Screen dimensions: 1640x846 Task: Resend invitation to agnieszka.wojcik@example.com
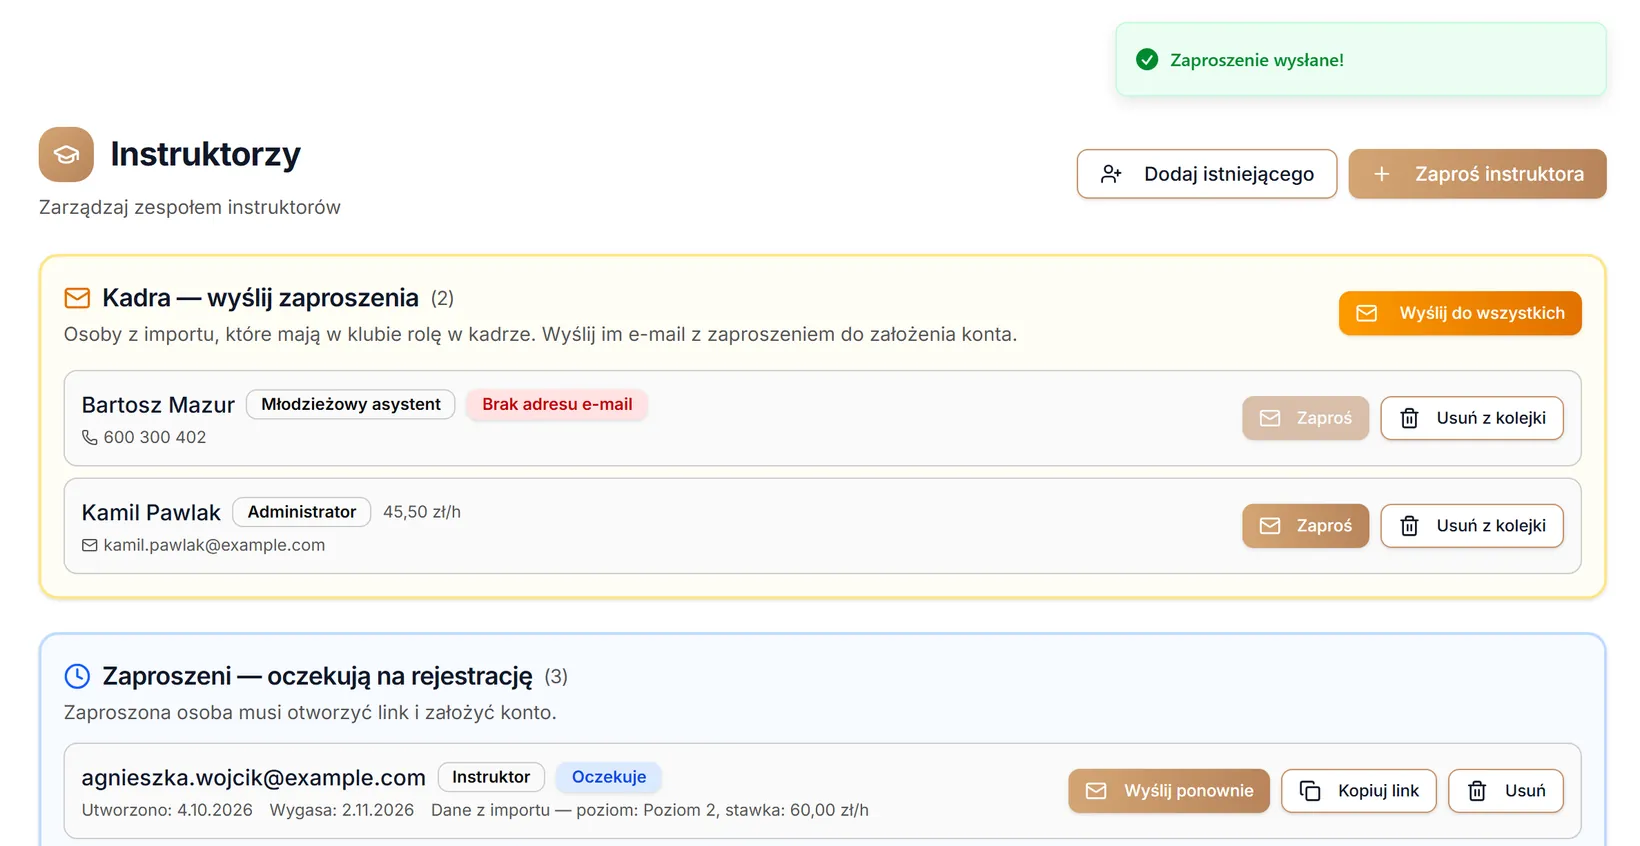pos(1169,791)
